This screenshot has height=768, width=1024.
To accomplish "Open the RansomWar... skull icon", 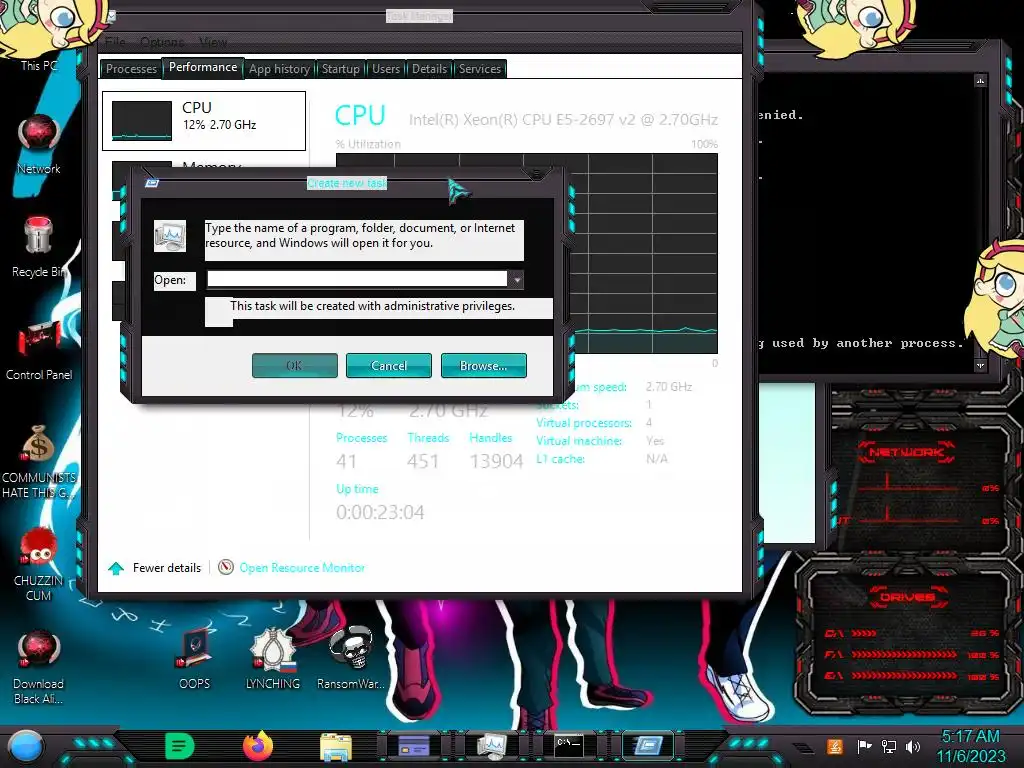I will click(x=351, y=658).
